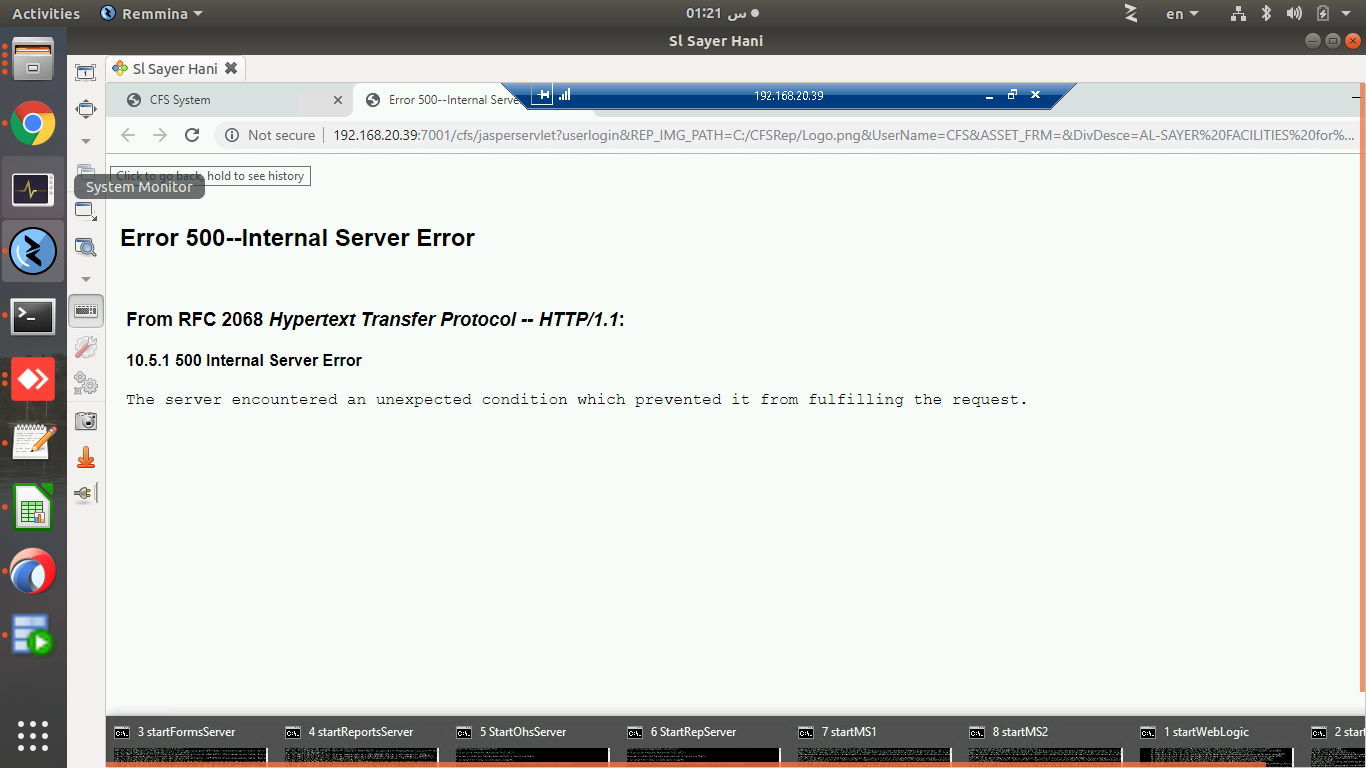Screen dimensions: 1366x768
Task: Click the orange minimize-window arrow icon
Action: coord(86,458)
